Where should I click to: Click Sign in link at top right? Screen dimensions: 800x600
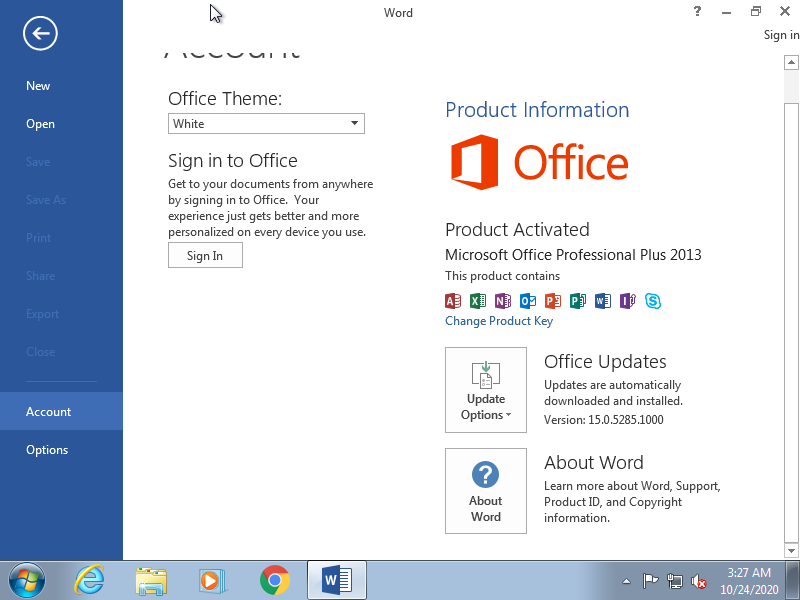(x=781, y=35)
